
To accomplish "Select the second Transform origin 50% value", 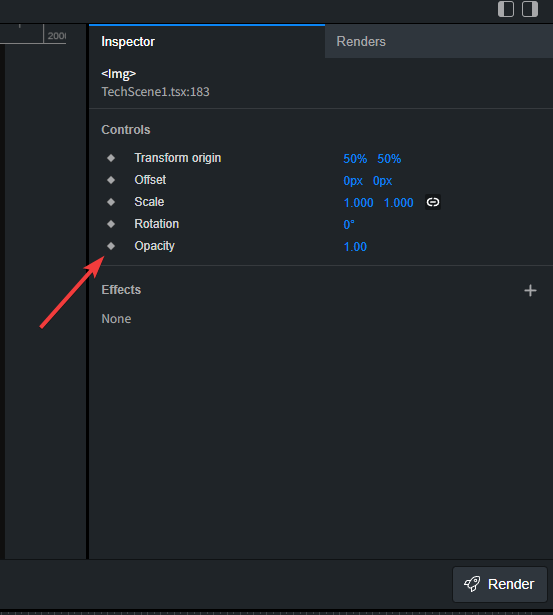I will point(389,159).
